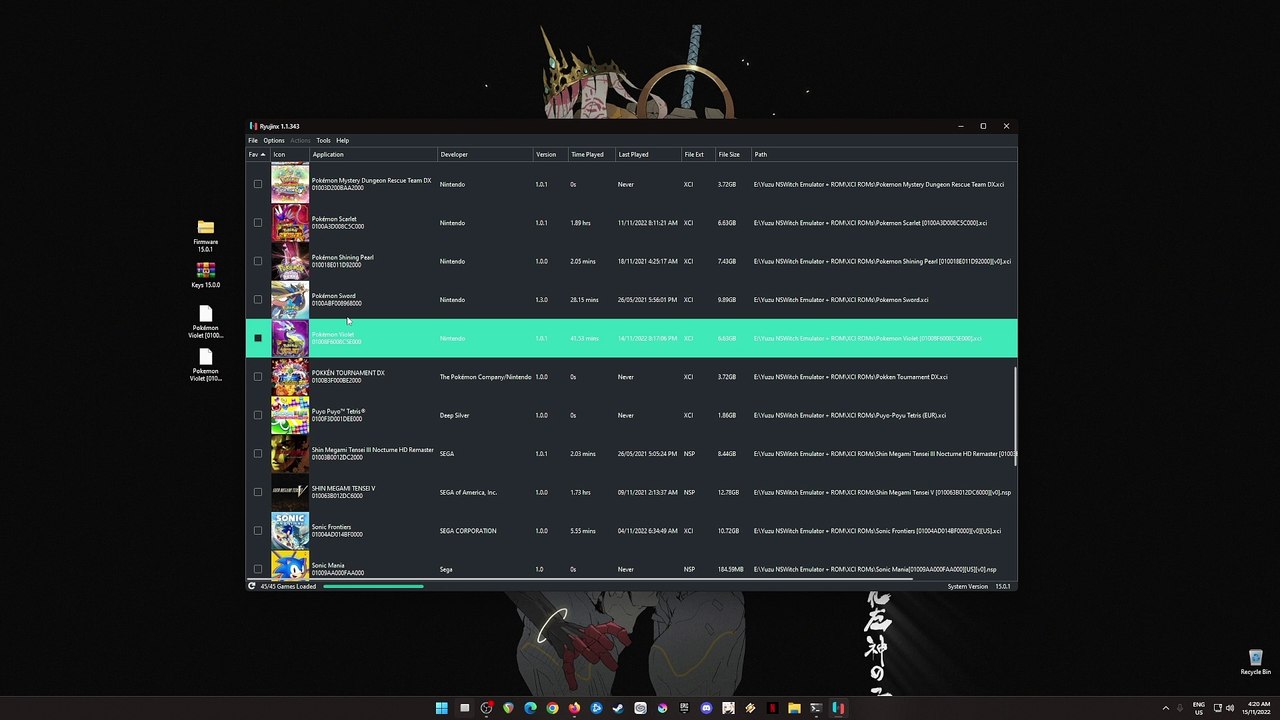
Task: Toggle favorite checkbox for Pokémon Scarlet
Action: (258, 222)
